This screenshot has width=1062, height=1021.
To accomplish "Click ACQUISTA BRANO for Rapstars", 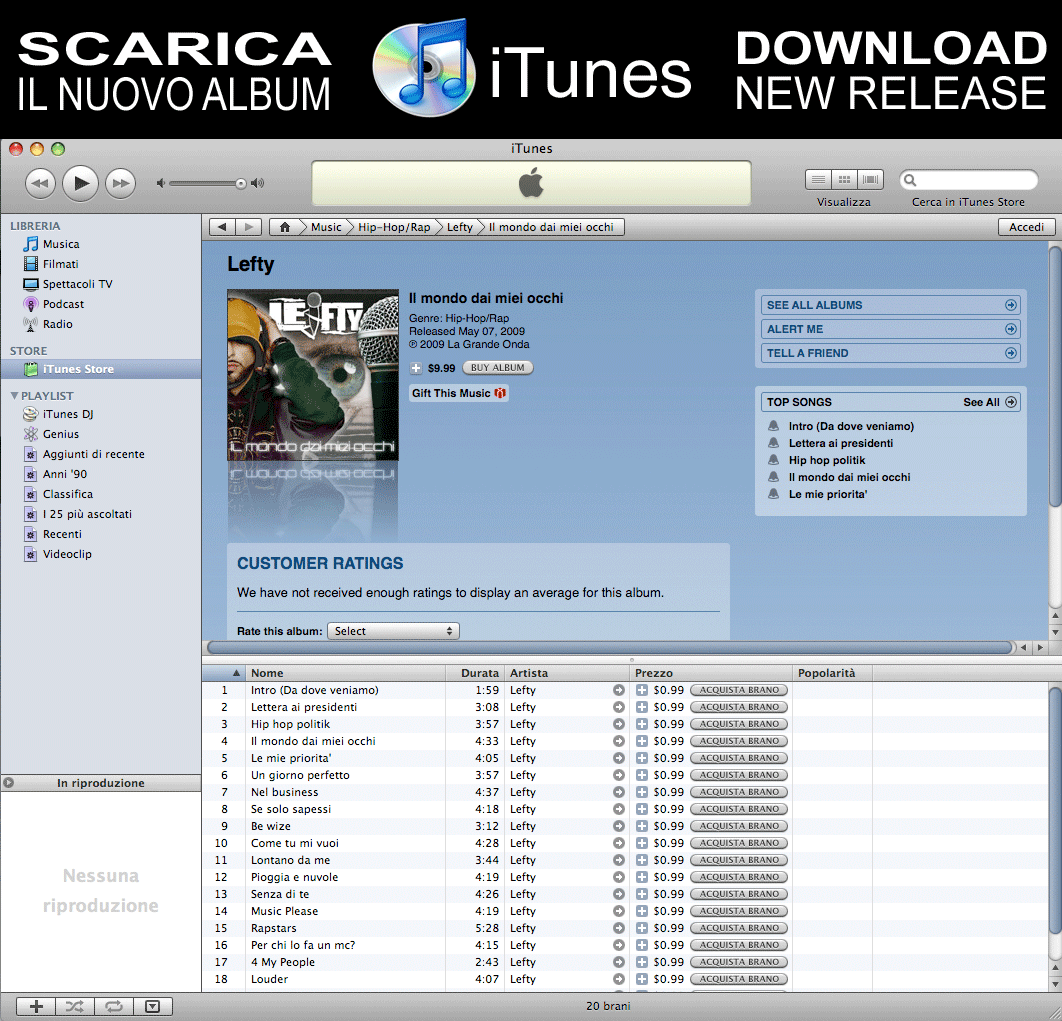I will (739, 928).
